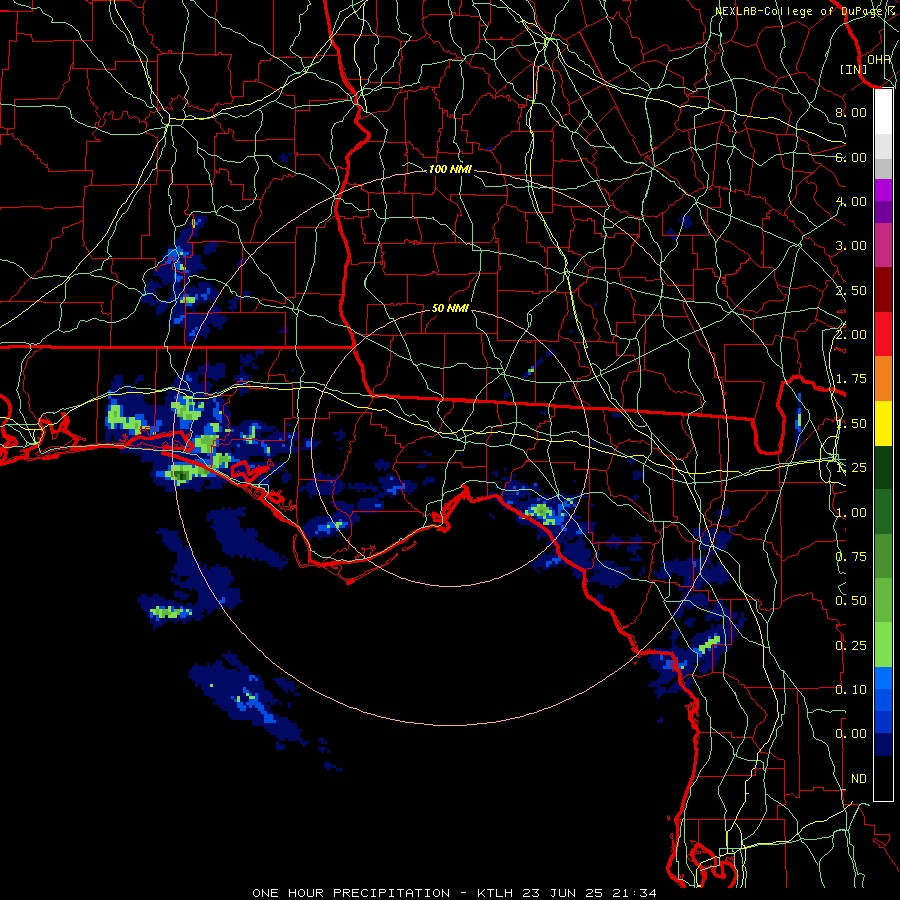
Task: Click the 6.00 legend value
Action: tap(851, 157)
